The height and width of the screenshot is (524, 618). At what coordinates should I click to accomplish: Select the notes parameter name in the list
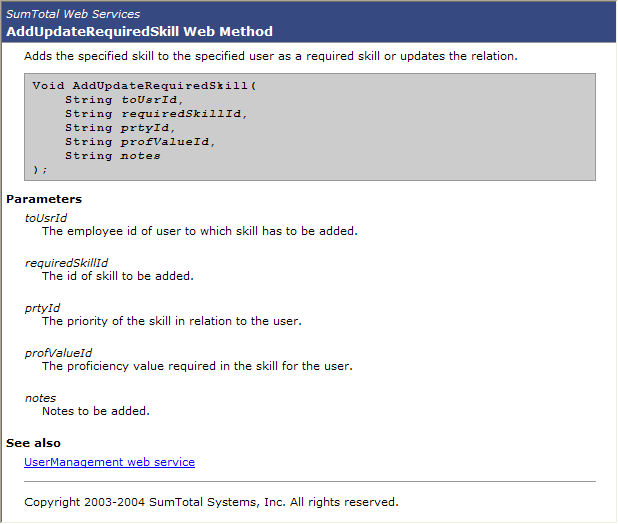coord(40,398)
